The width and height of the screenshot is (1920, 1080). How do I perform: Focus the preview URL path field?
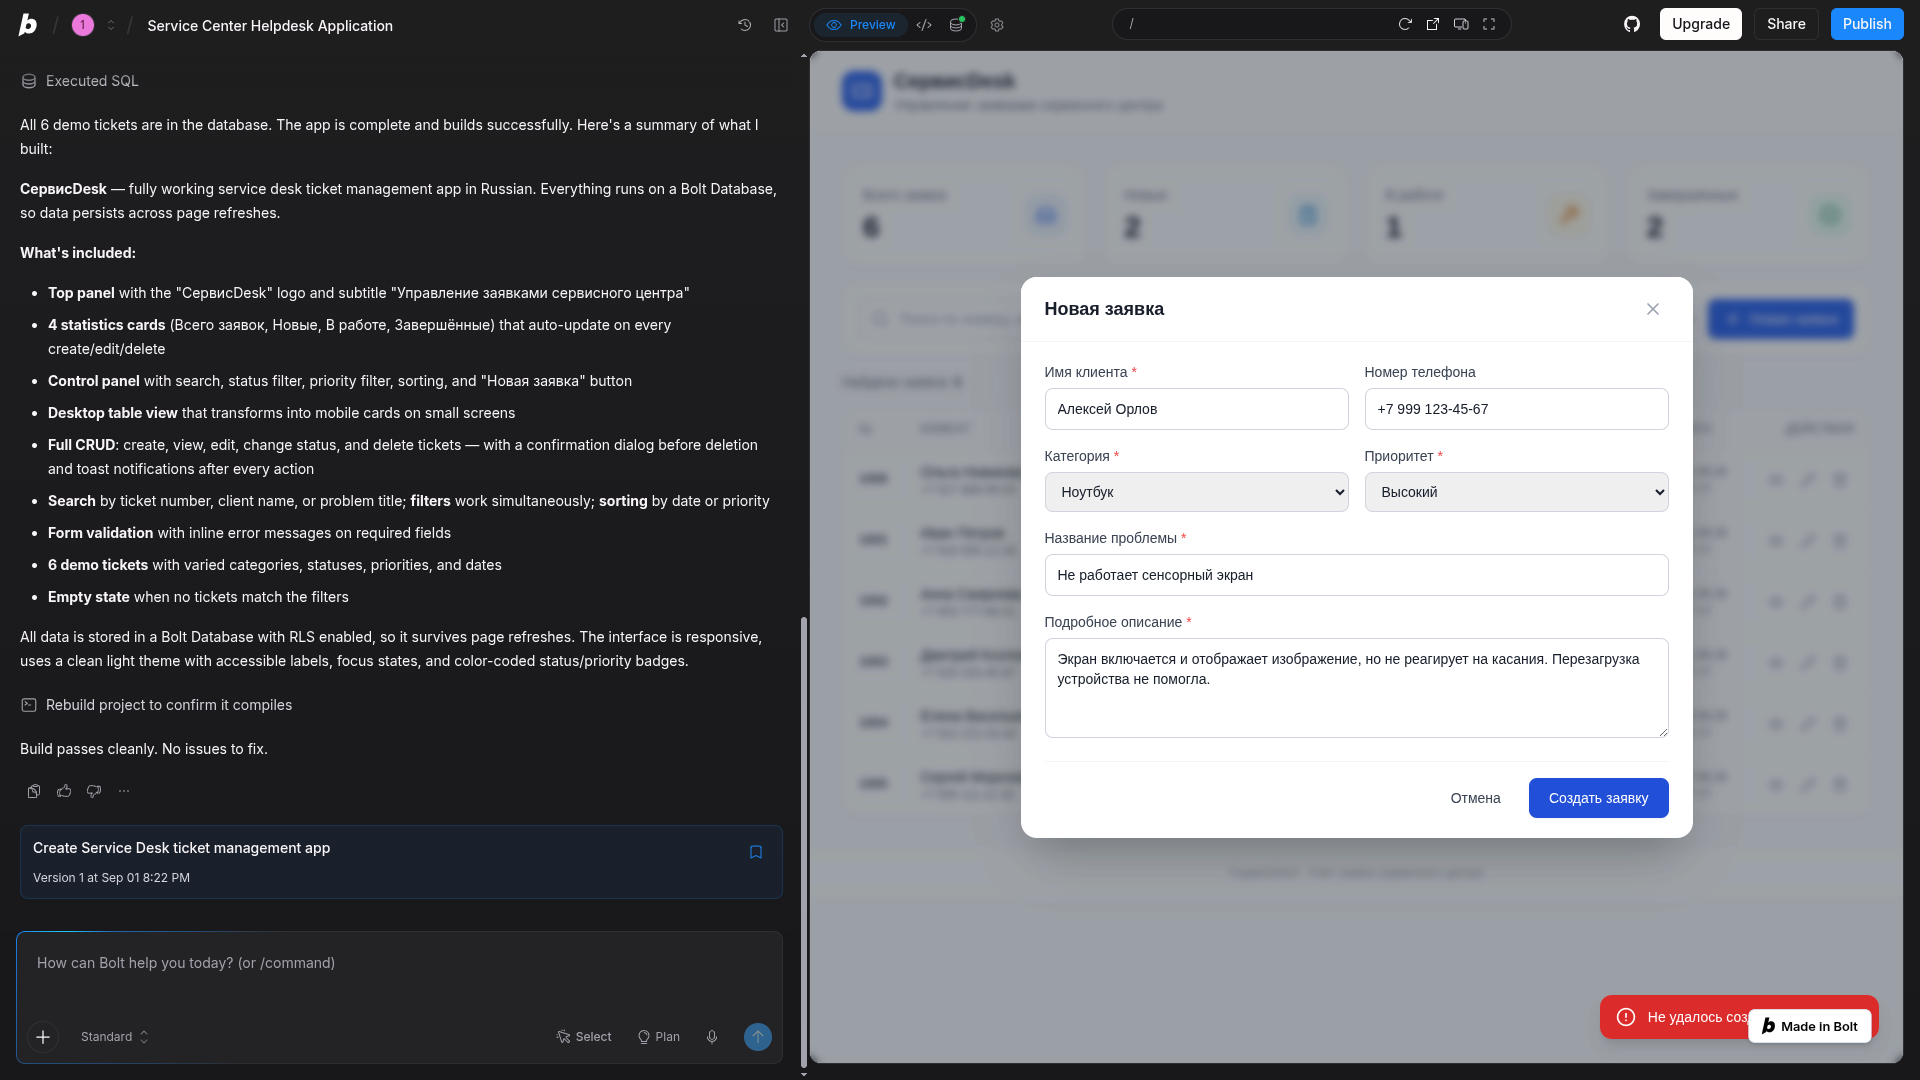click(1255, 24)
